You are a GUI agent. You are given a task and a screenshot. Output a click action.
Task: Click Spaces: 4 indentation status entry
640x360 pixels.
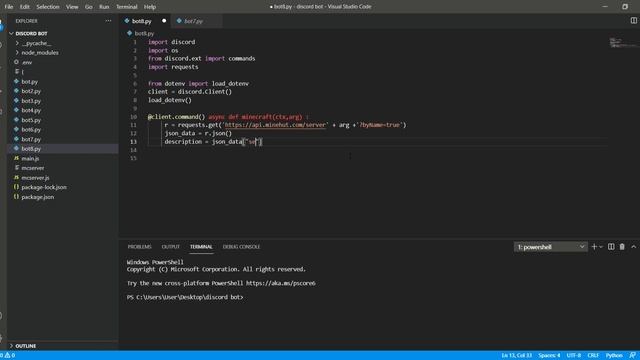point(549,356)
